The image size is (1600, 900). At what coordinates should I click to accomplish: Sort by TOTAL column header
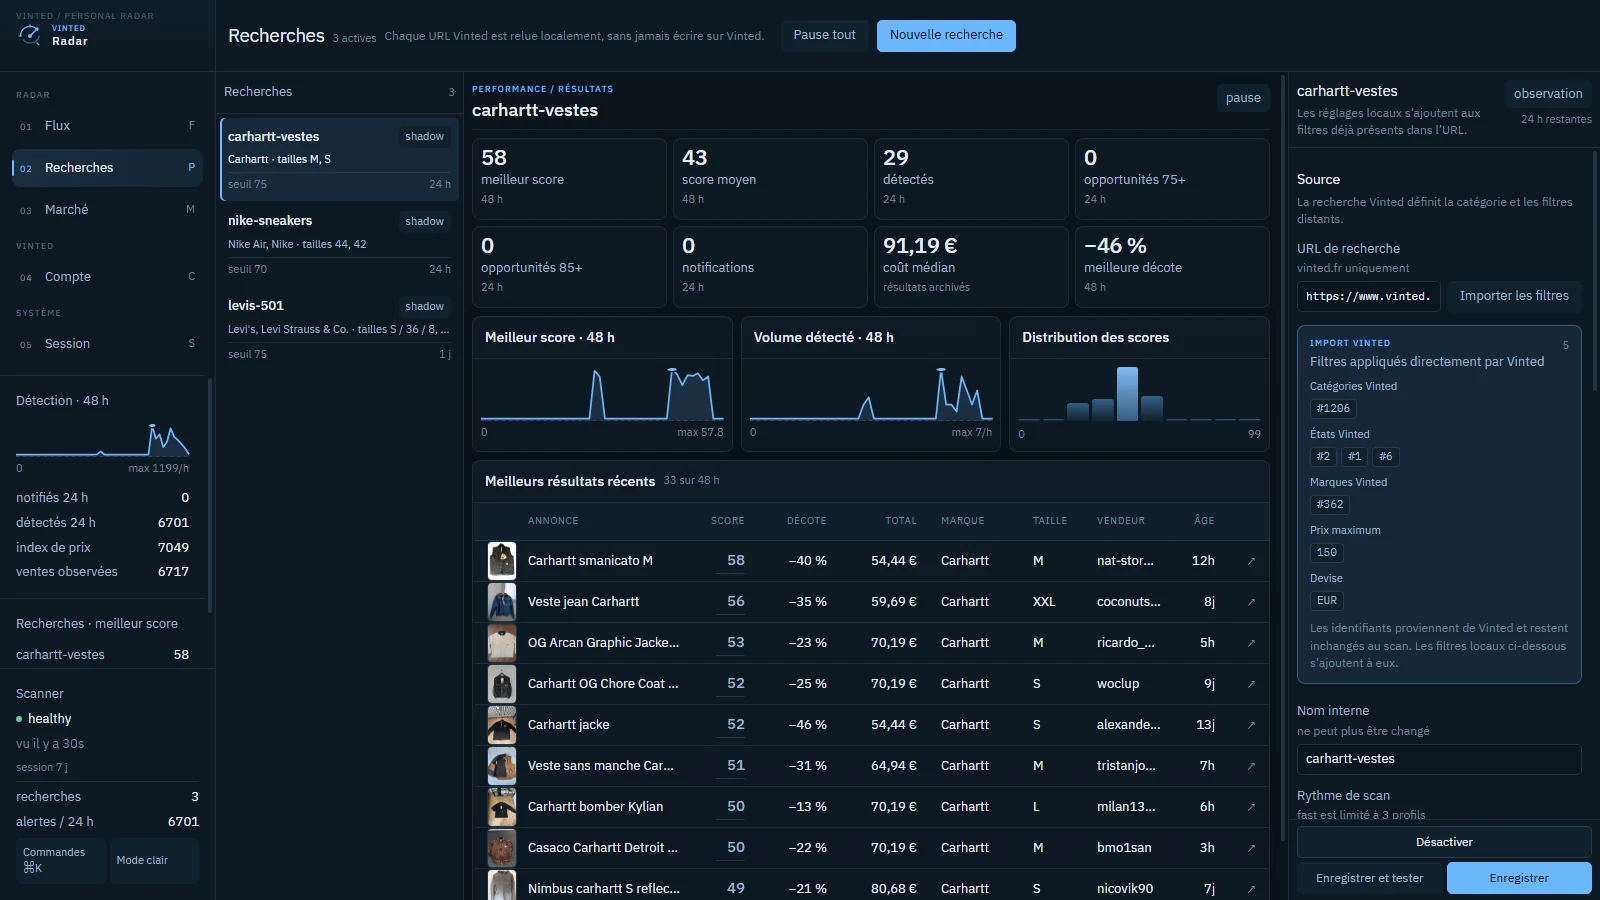click(900, 521)
